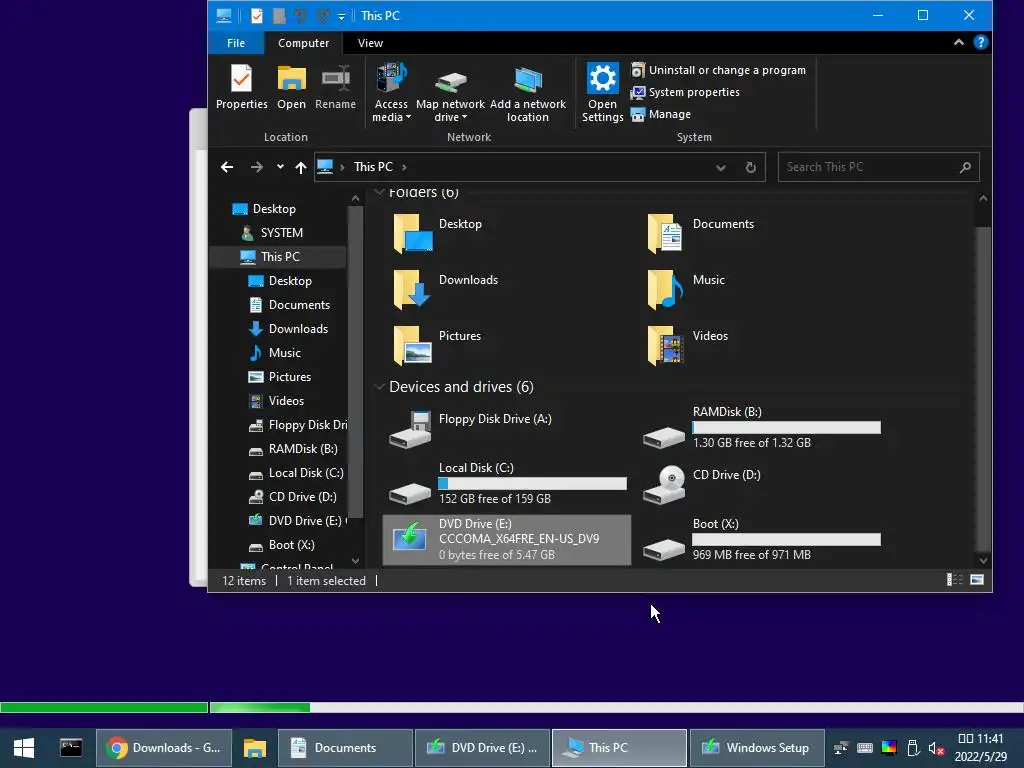Collapse Devices and drives group

[x=379, y=387]
